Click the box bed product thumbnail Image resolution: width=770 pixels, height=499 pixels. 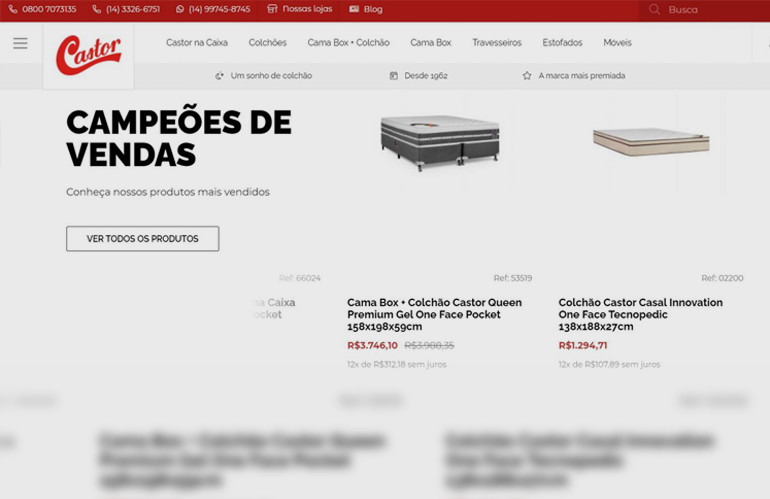pyautogui.click(x=439, y=141)
